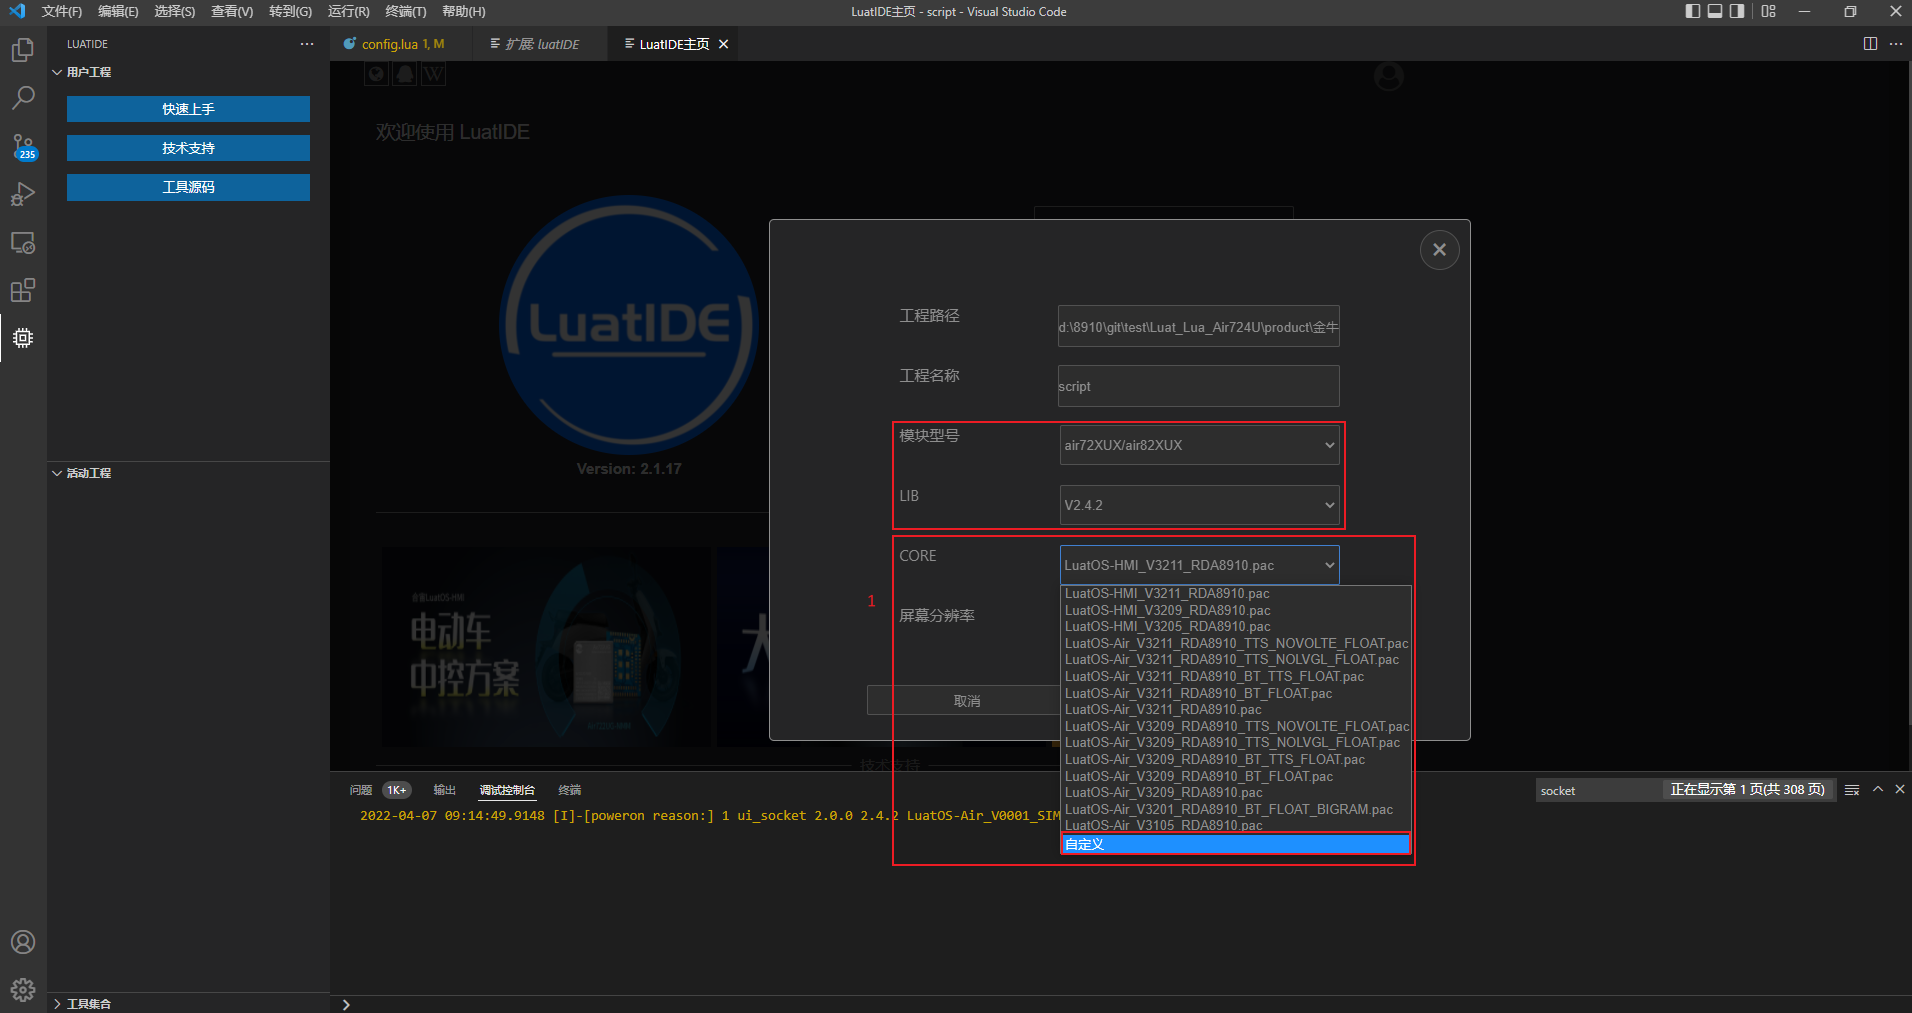Switch to 输出 panel tab

[444, 790]
